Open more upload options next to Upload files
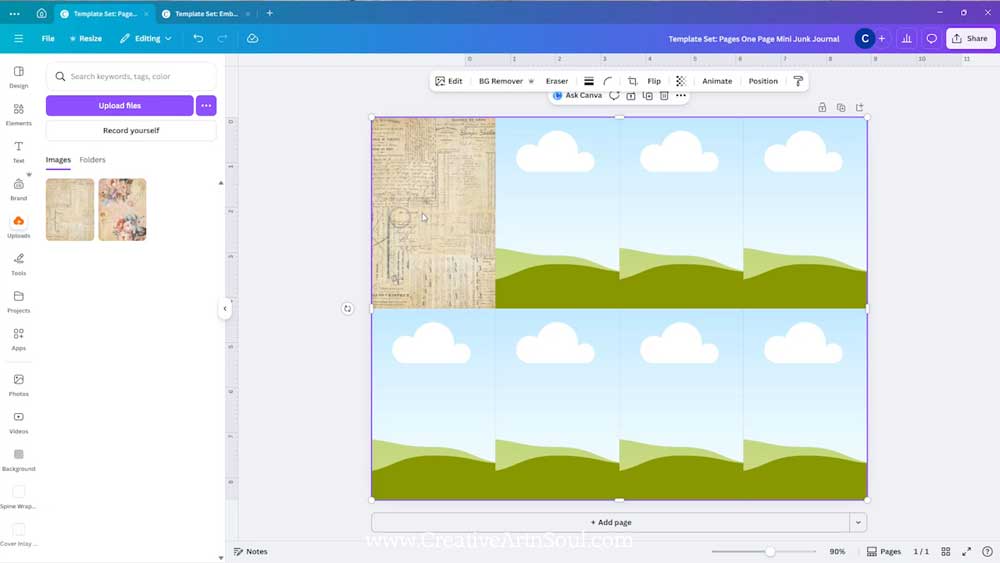The height and width of the screenshot is (563, 1000). pos(206,105)
